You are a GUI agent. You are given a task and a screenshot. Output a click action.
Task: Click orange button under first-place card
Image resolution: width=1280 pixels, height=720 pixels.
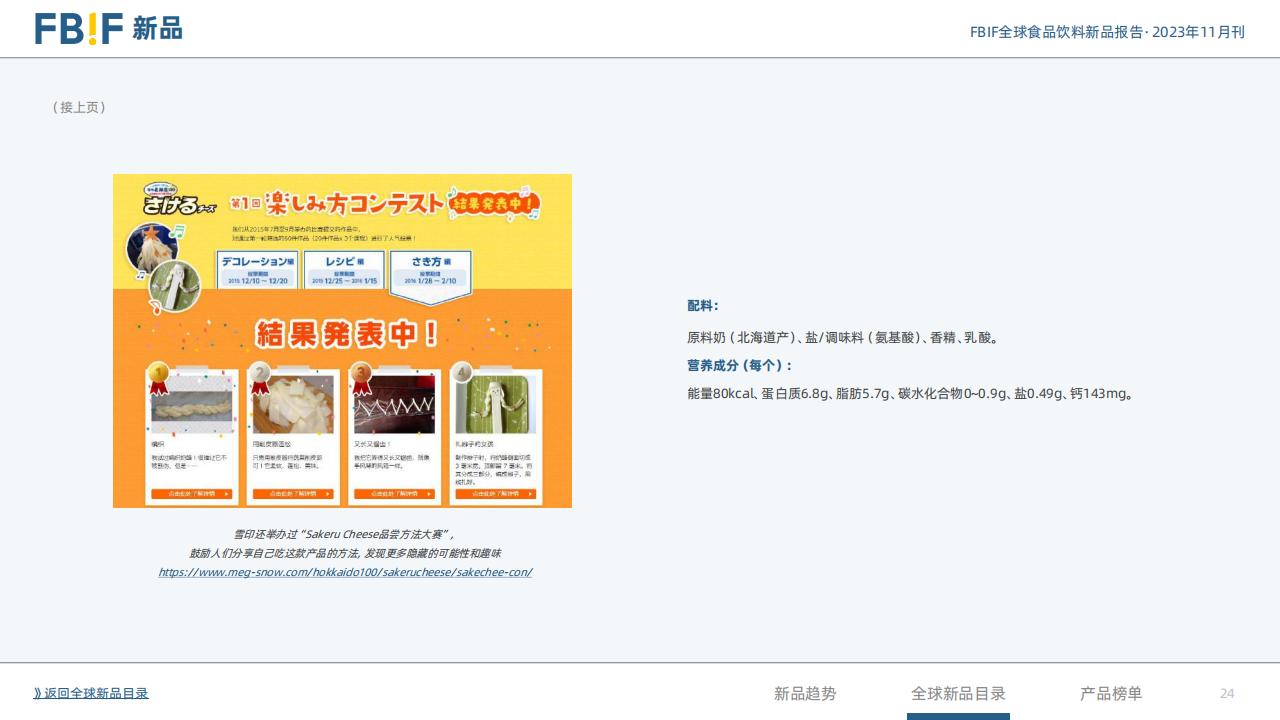coord(192,494)
